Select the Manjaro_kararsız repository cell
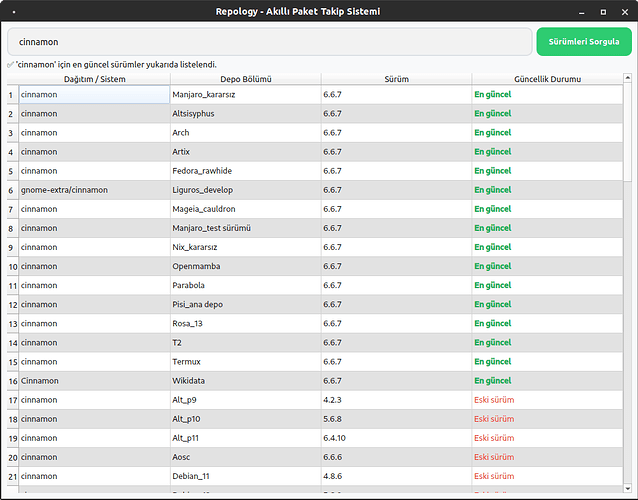This screenshot has width=638, height=500. (x=245, y=95)
